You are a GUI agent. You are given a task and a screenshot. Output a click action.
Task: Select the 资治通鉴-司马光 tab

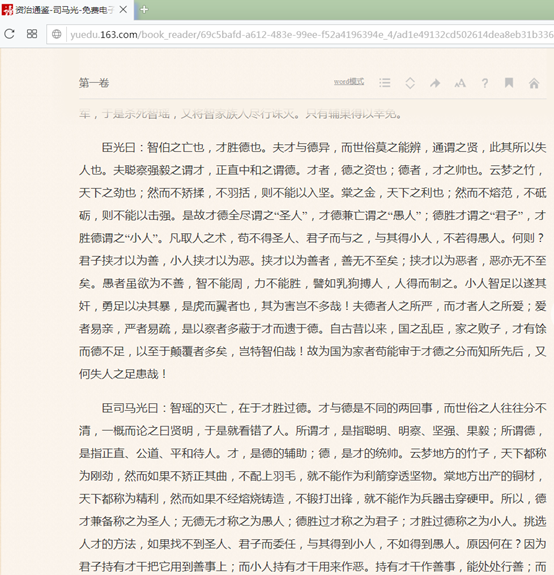pos(66,10)
